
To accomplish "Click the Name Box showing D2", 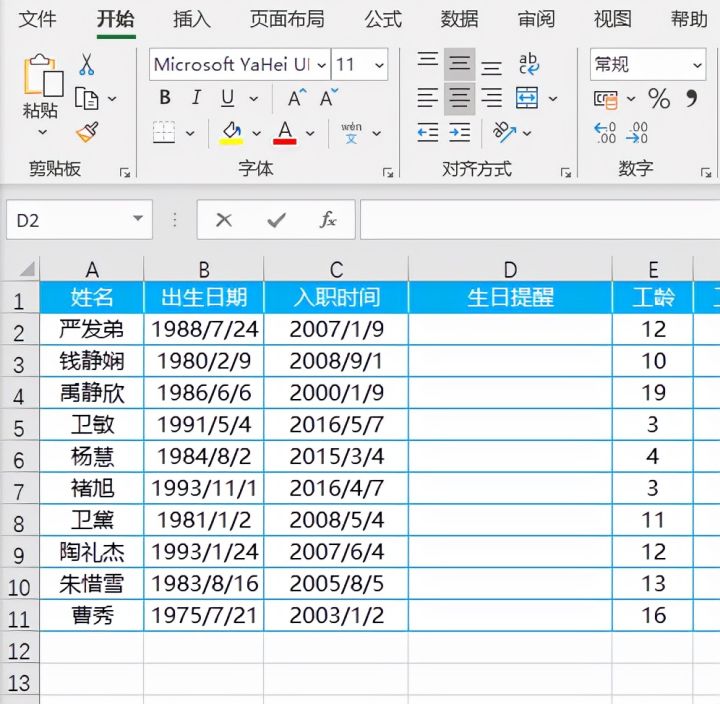I will pos(79,220).
